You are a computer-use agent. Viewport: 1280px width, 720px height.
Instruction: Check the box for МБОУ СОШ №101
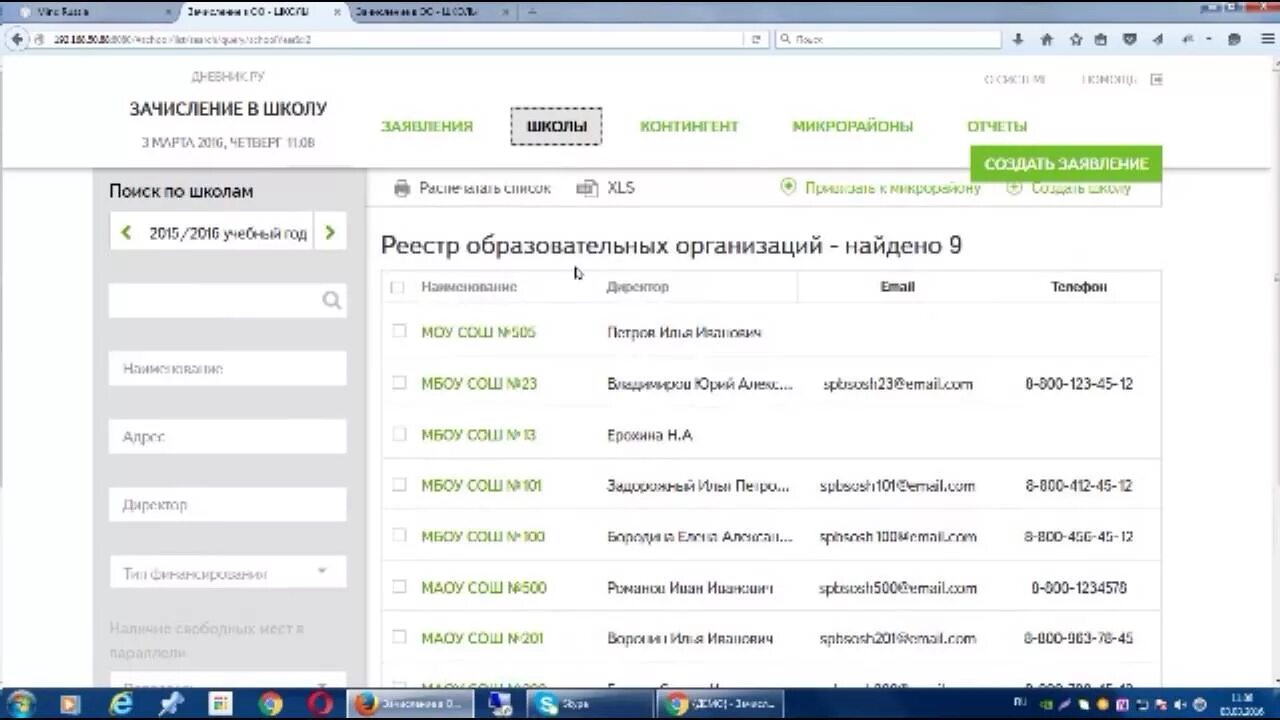point(399,485)
